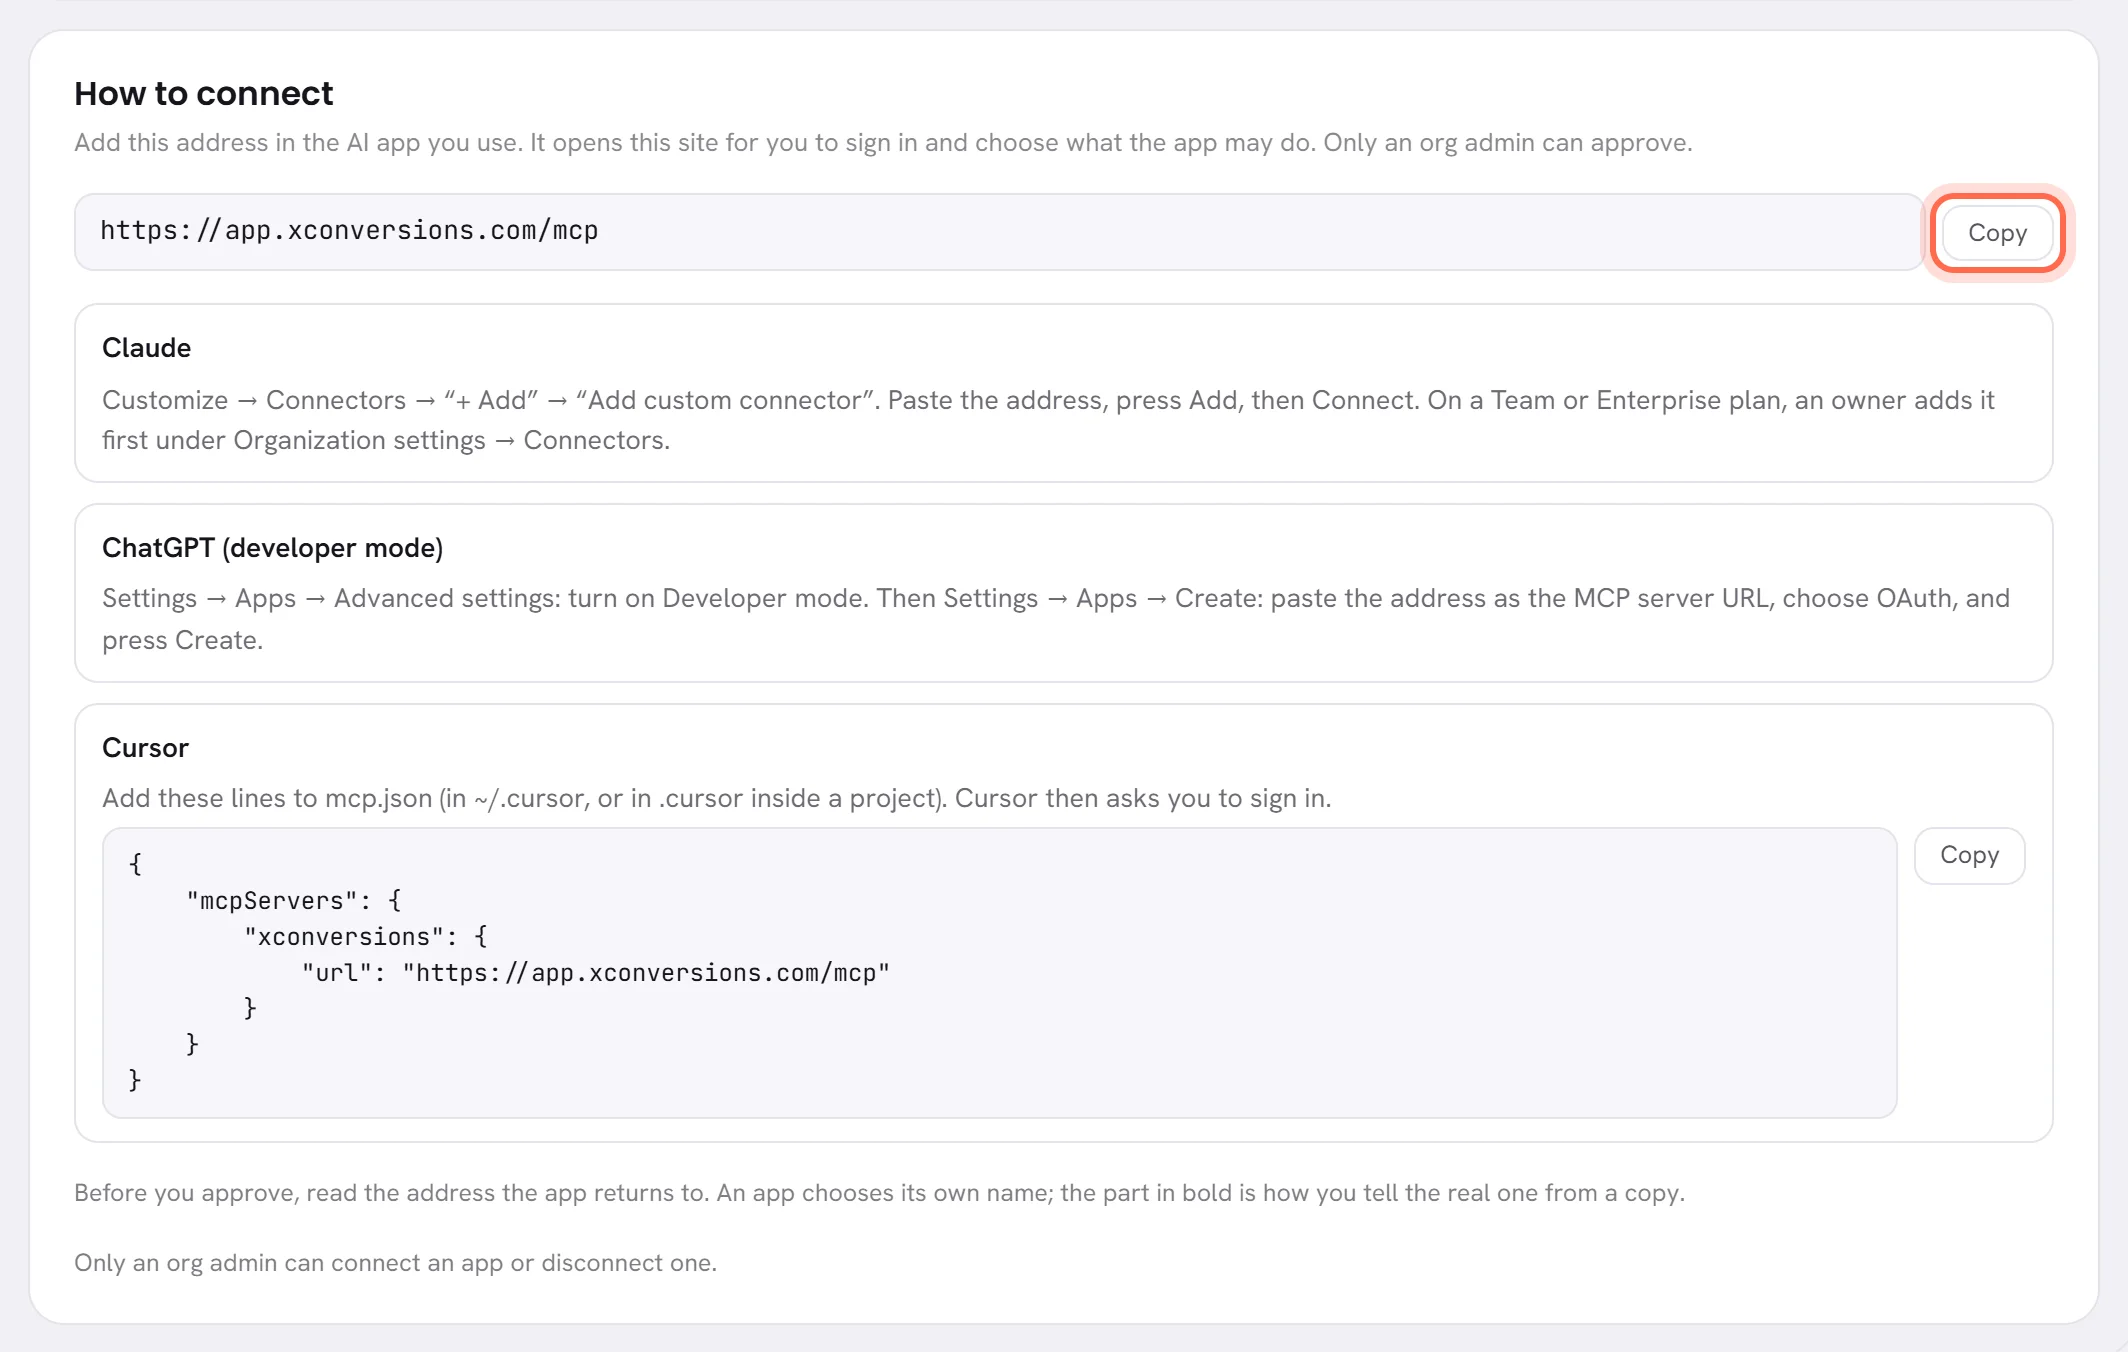
Task: Click the "Cursor" card title
Action: (145, 748)
